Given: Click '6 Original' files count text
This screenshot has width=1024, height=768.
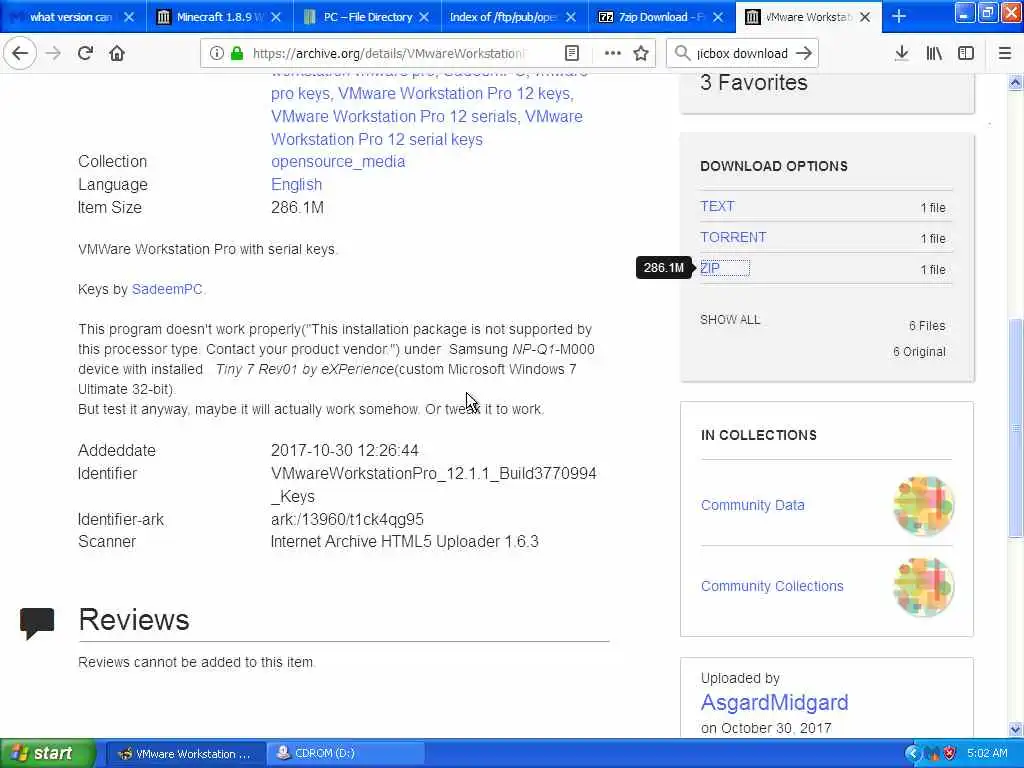Looking at the screenshot, I should click(919, 351).
